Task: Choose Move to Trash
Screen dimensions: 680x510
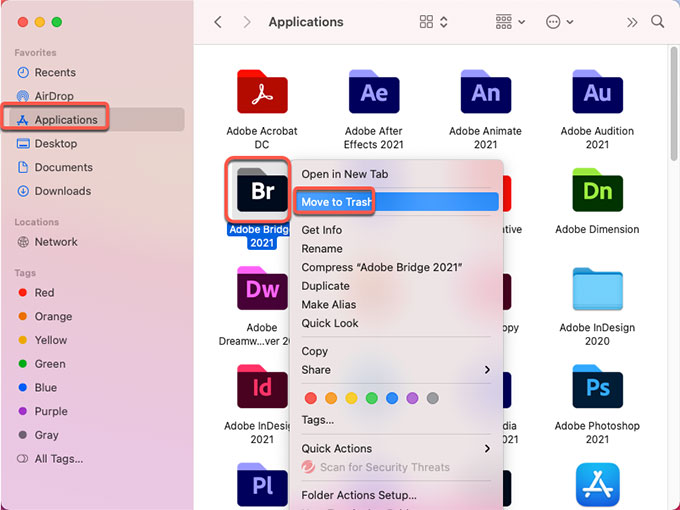Action: pyautogui.click(x=396, y=202)
